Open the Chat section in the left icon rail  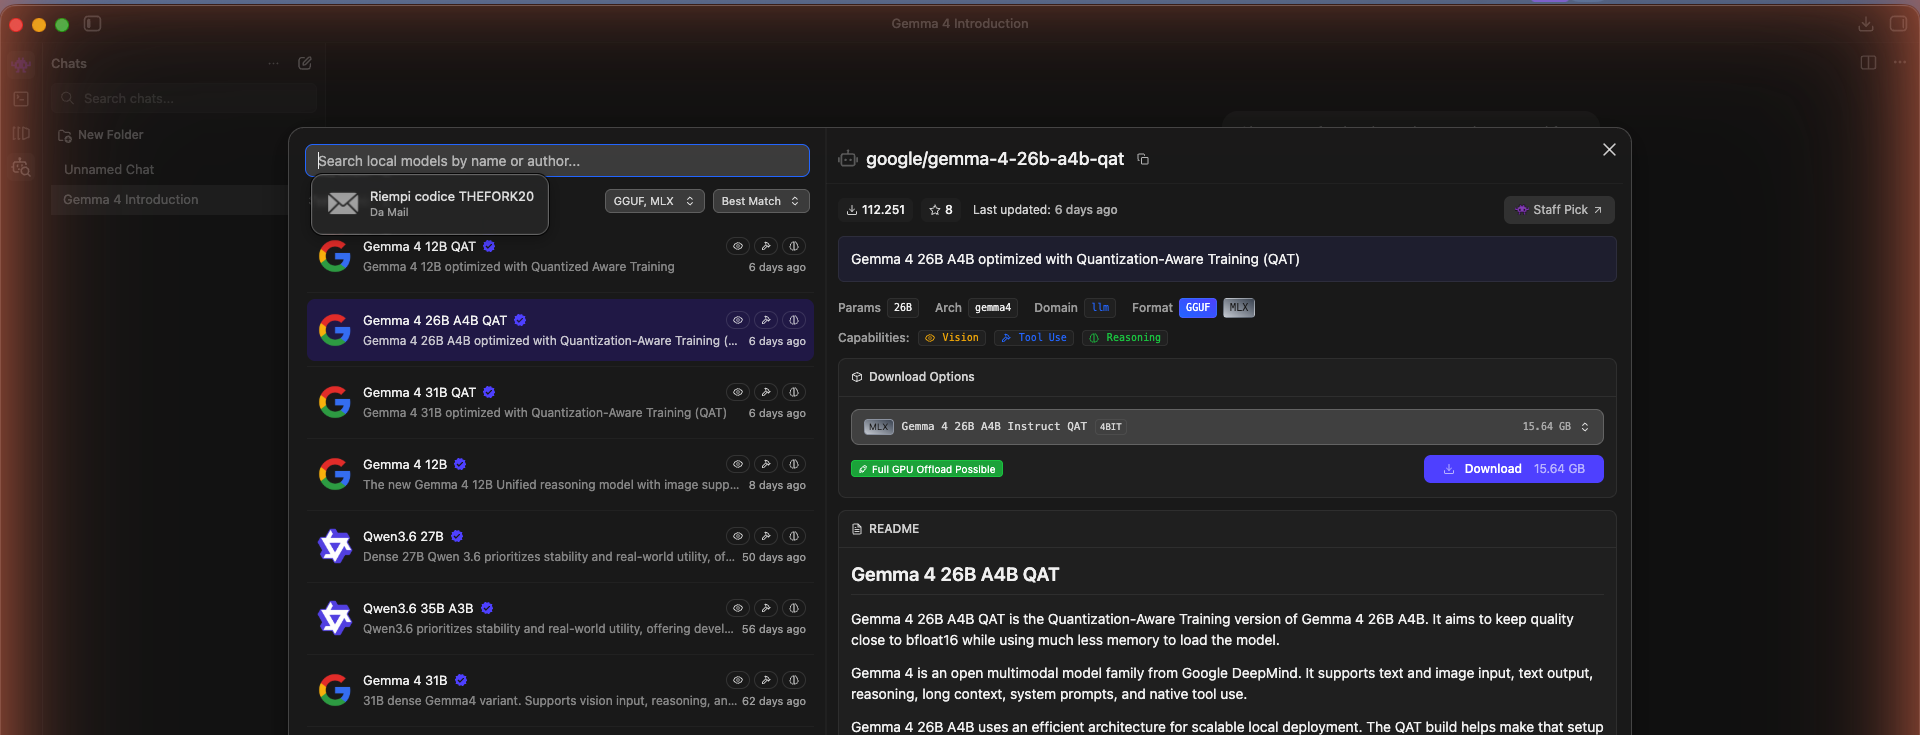(21, 65)
